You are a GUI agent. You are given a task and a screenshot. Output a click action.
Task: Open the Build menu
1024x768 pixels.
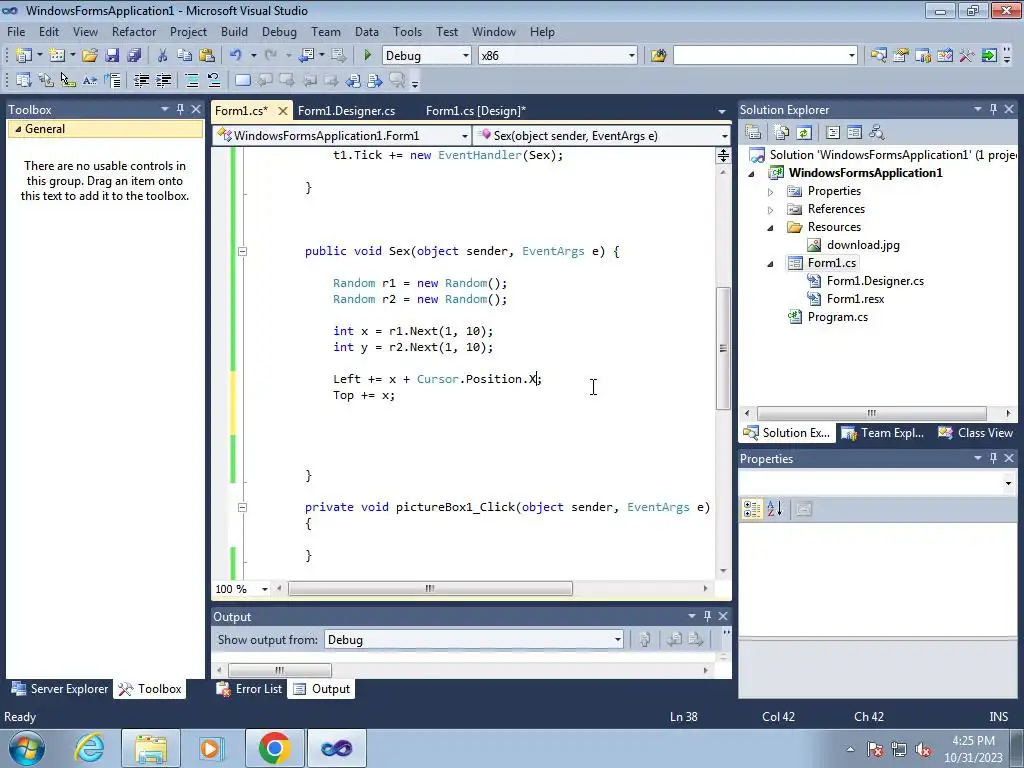(x=234, y=31)
